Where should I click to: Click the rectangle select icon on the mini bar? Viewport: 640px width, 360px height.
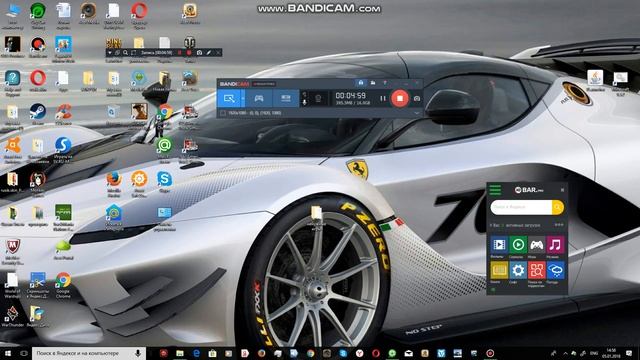[133, 53]
